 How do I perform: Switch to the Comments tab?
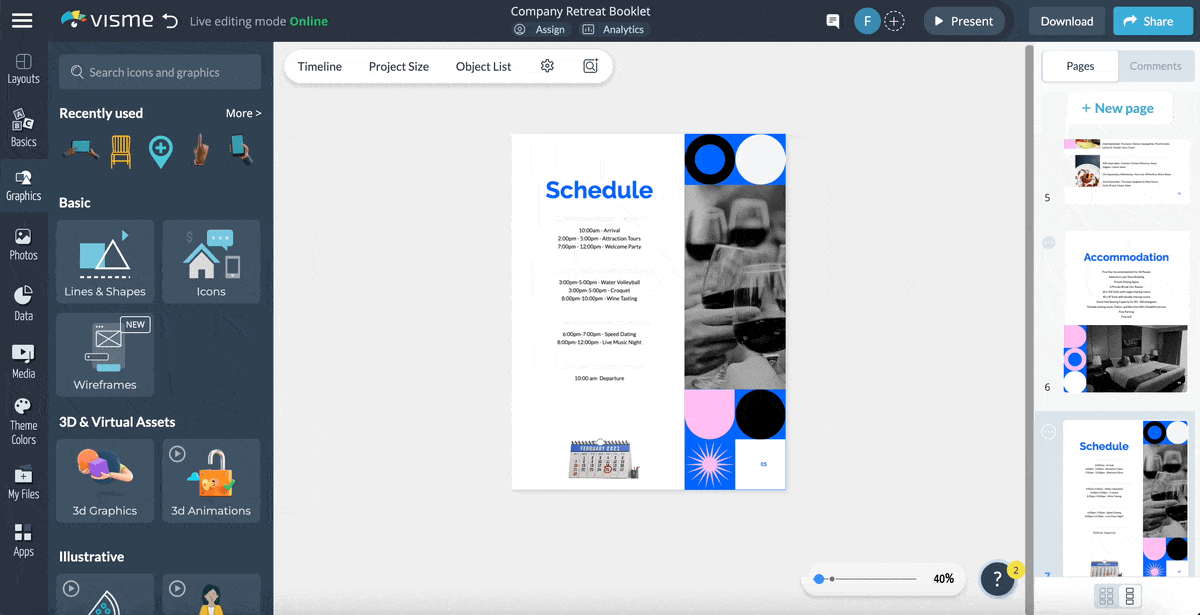[1155, 66]
